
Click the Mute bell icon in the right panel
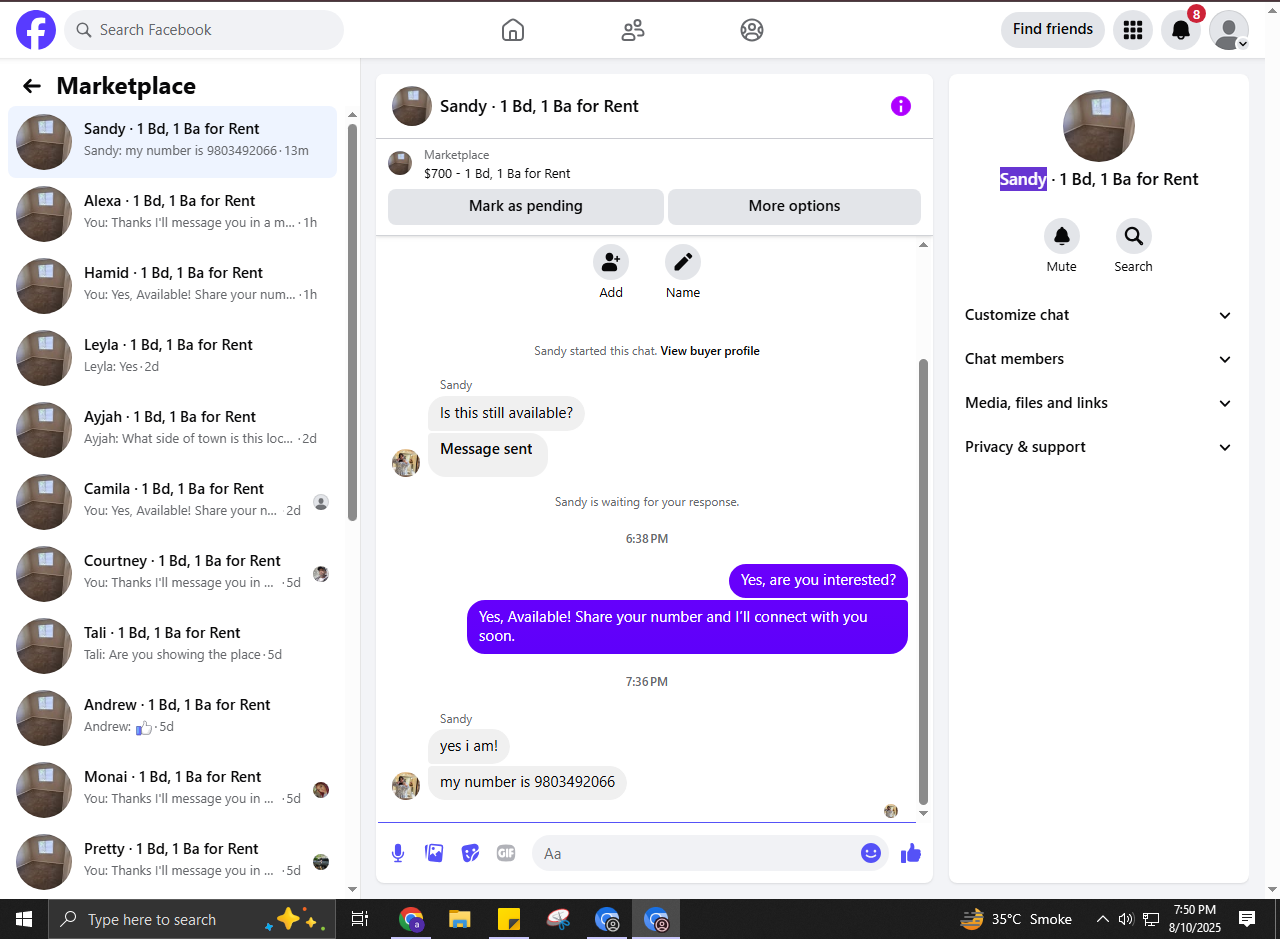point(1062,236)
